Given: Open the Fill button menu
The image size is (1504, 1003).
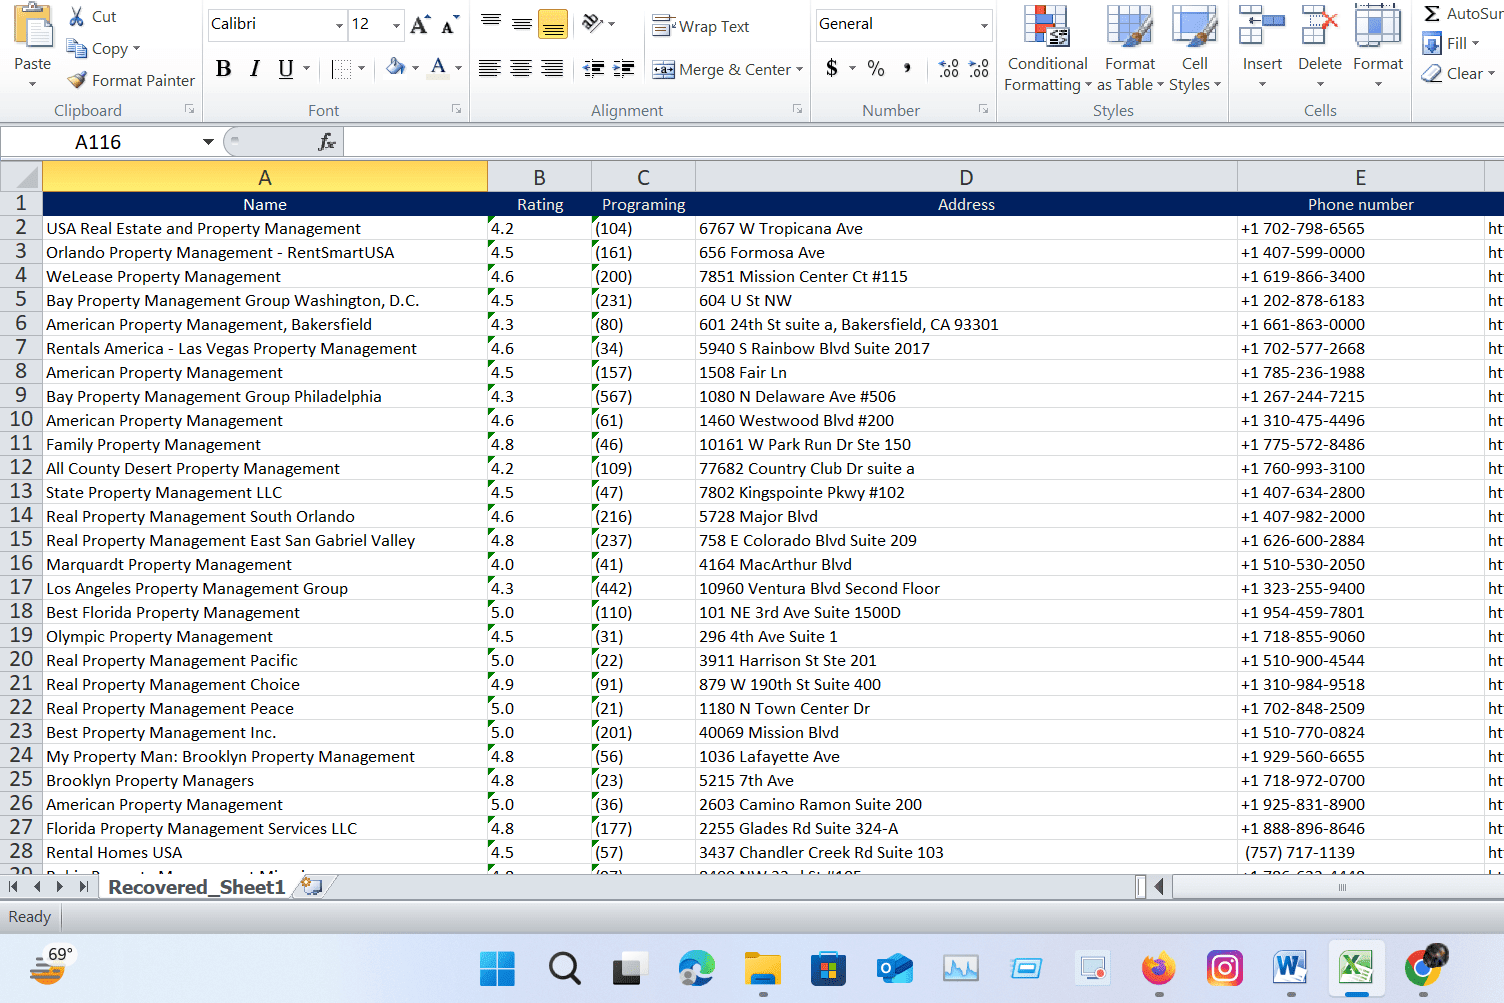Looking at the screenshot, I should (1450, 43).
